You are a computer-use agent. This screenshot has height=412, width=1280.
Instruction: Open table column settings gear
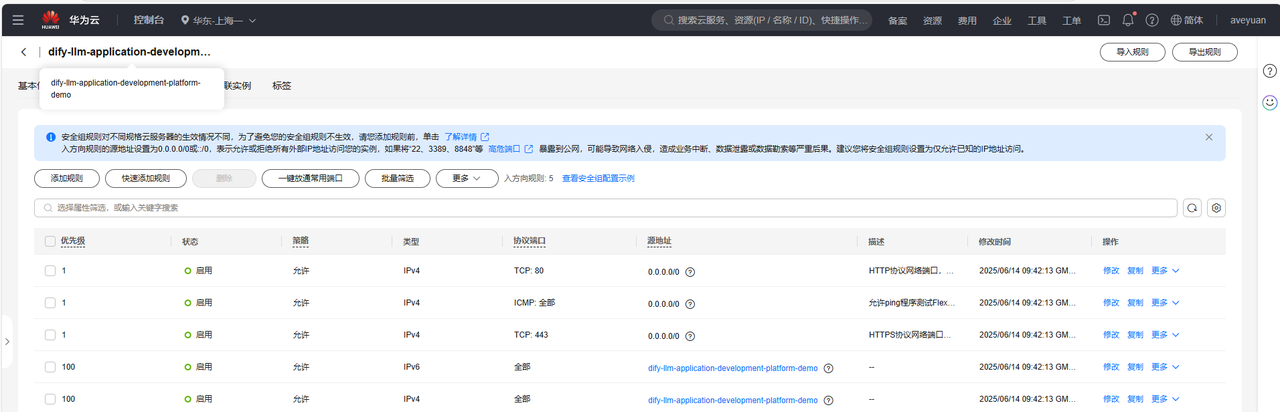click(x=1216, y=208)
